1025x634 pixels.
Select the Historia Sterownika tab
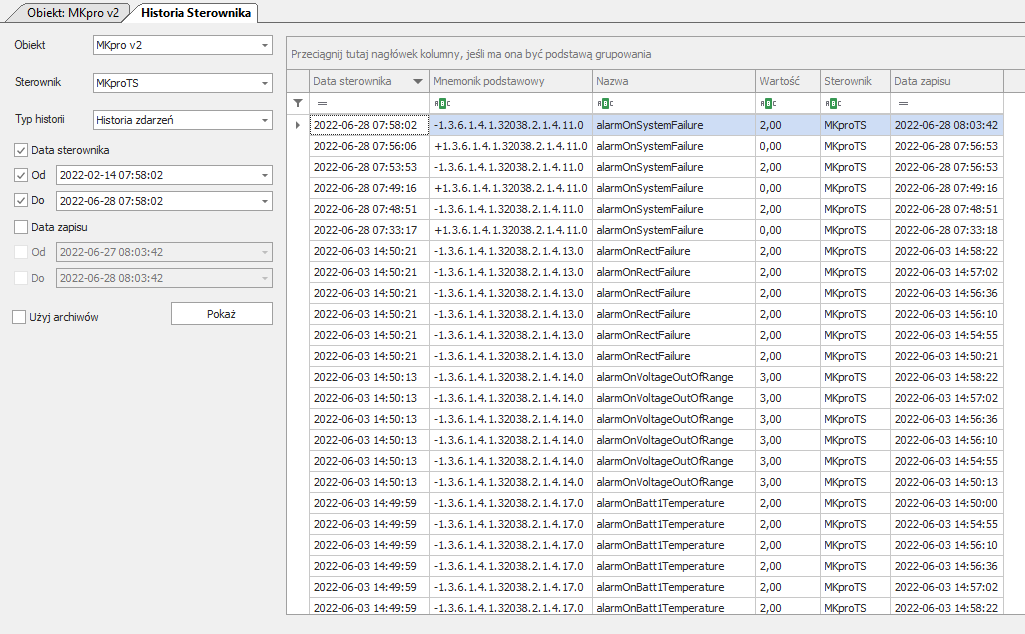[x=195, y=13]
